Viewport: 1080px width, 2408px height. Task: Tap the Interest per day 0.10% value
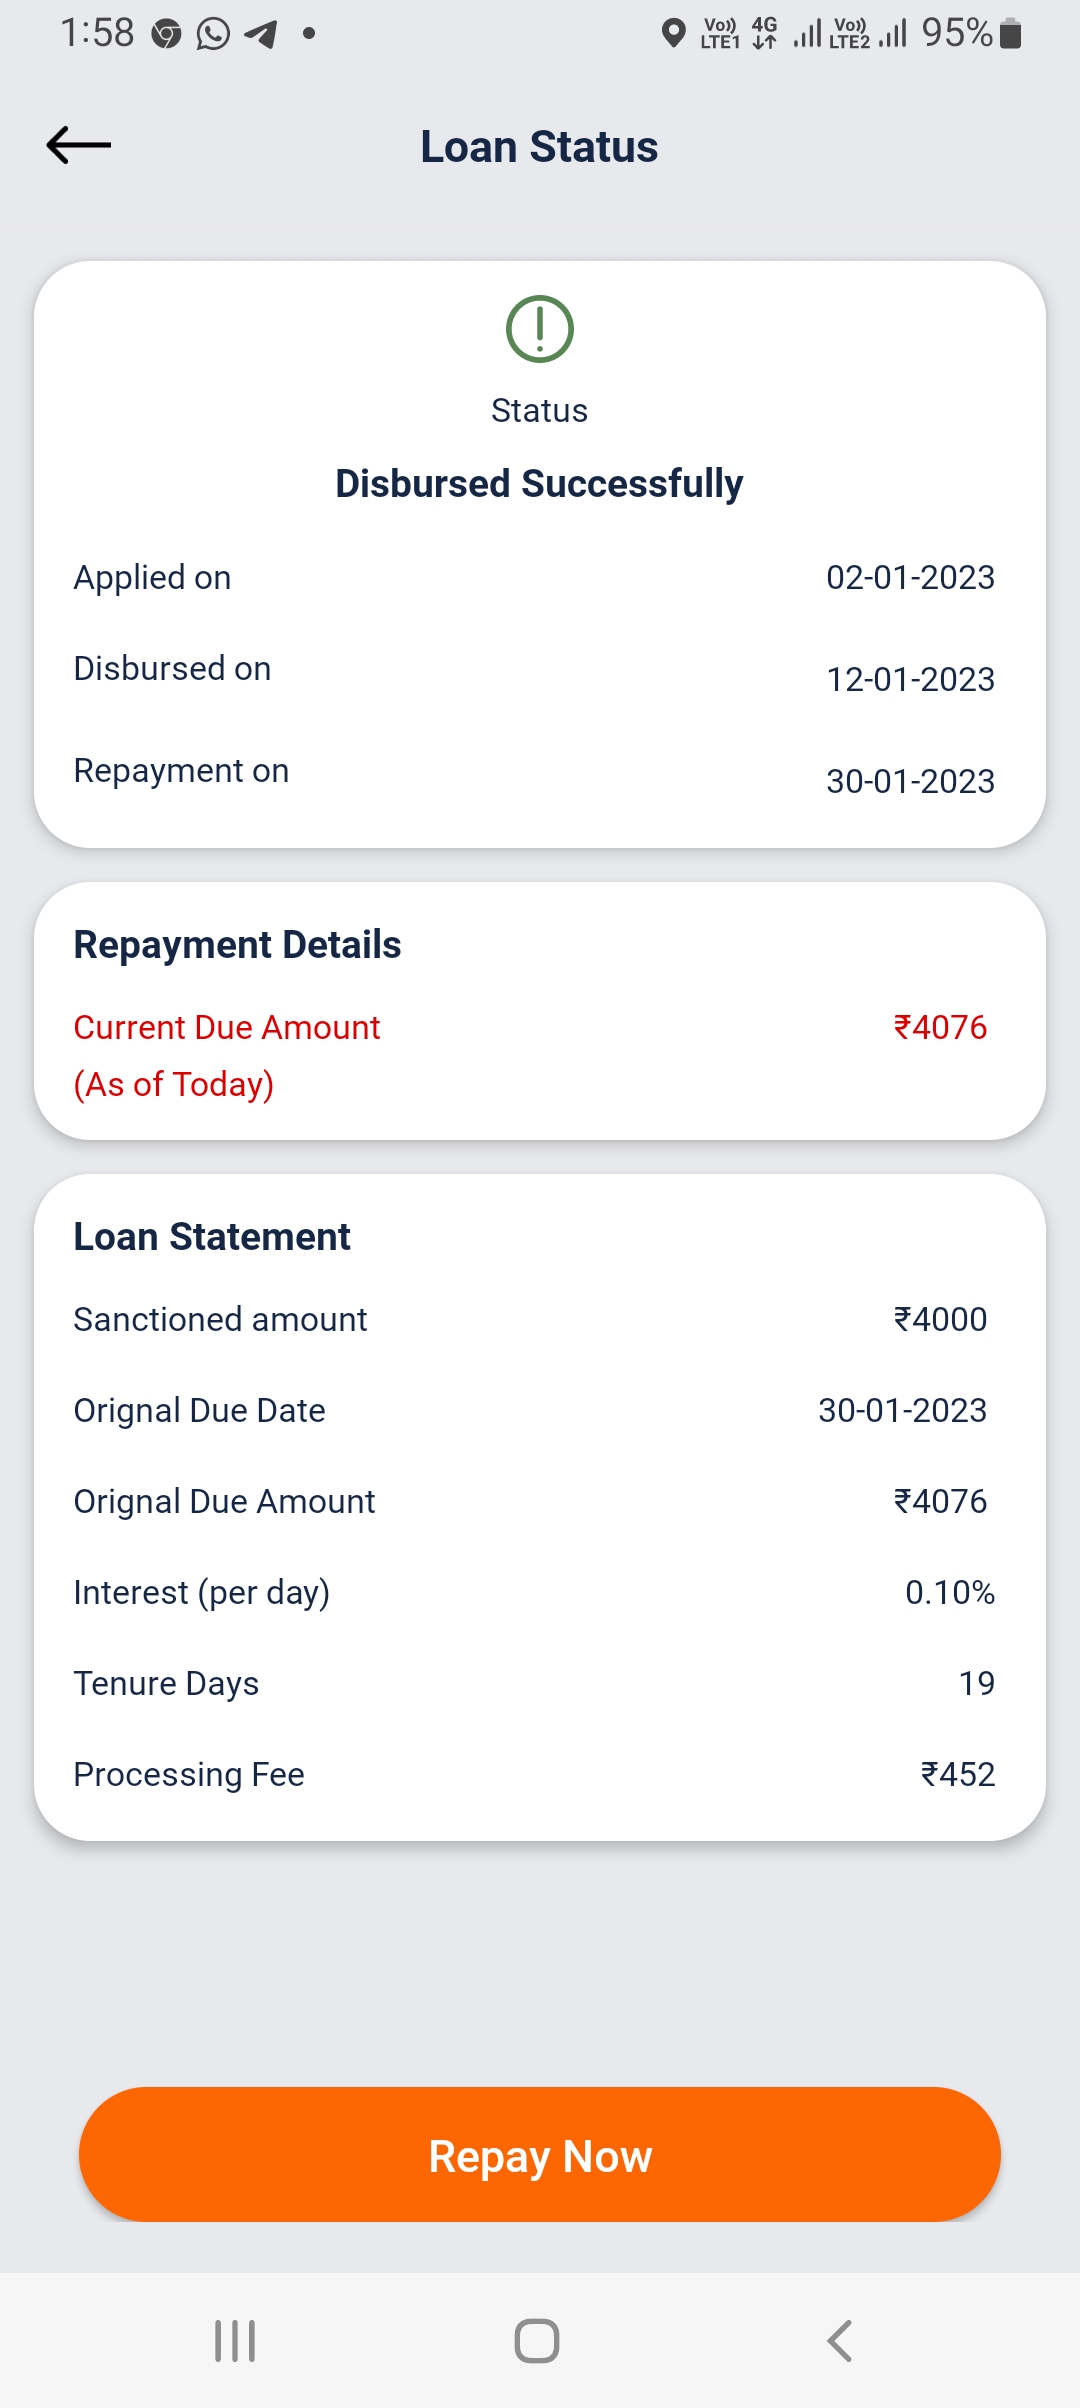point(950,1593)
